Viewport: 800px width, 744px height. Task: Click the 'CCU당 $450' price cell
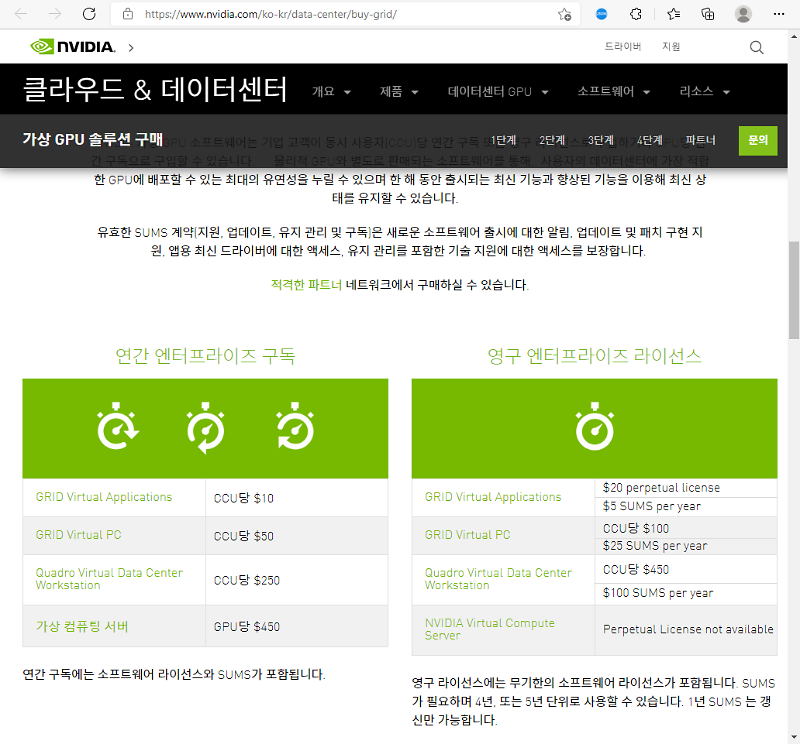[x=686, y=569]
